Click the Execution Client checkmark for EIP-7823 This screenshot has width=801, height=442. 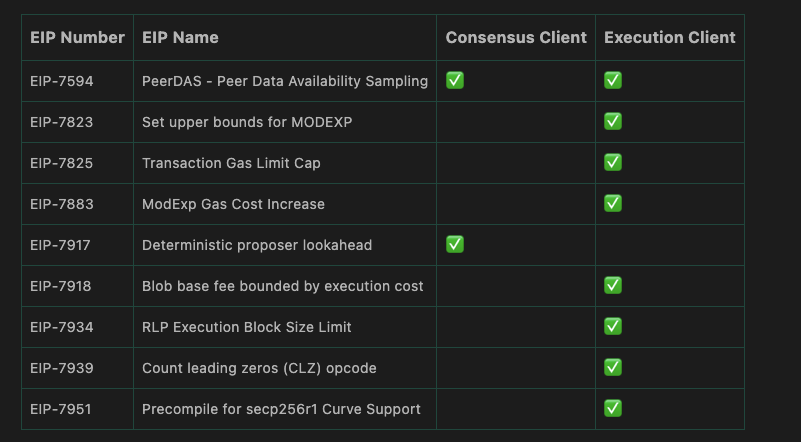click(x=613, y=121)
